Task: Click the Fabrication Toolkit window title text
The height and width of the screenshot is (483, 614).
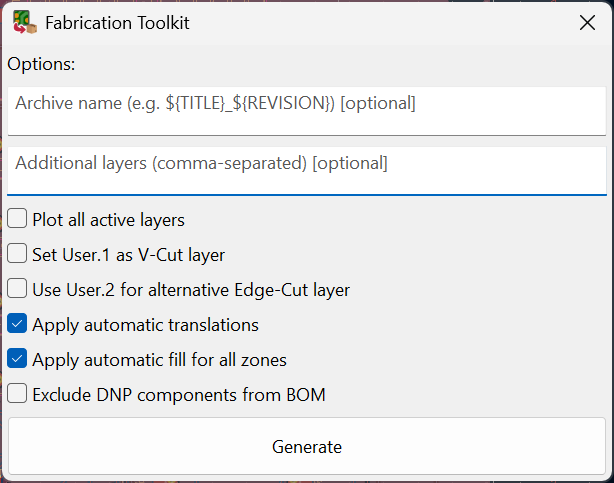Action: pos(117,22)
